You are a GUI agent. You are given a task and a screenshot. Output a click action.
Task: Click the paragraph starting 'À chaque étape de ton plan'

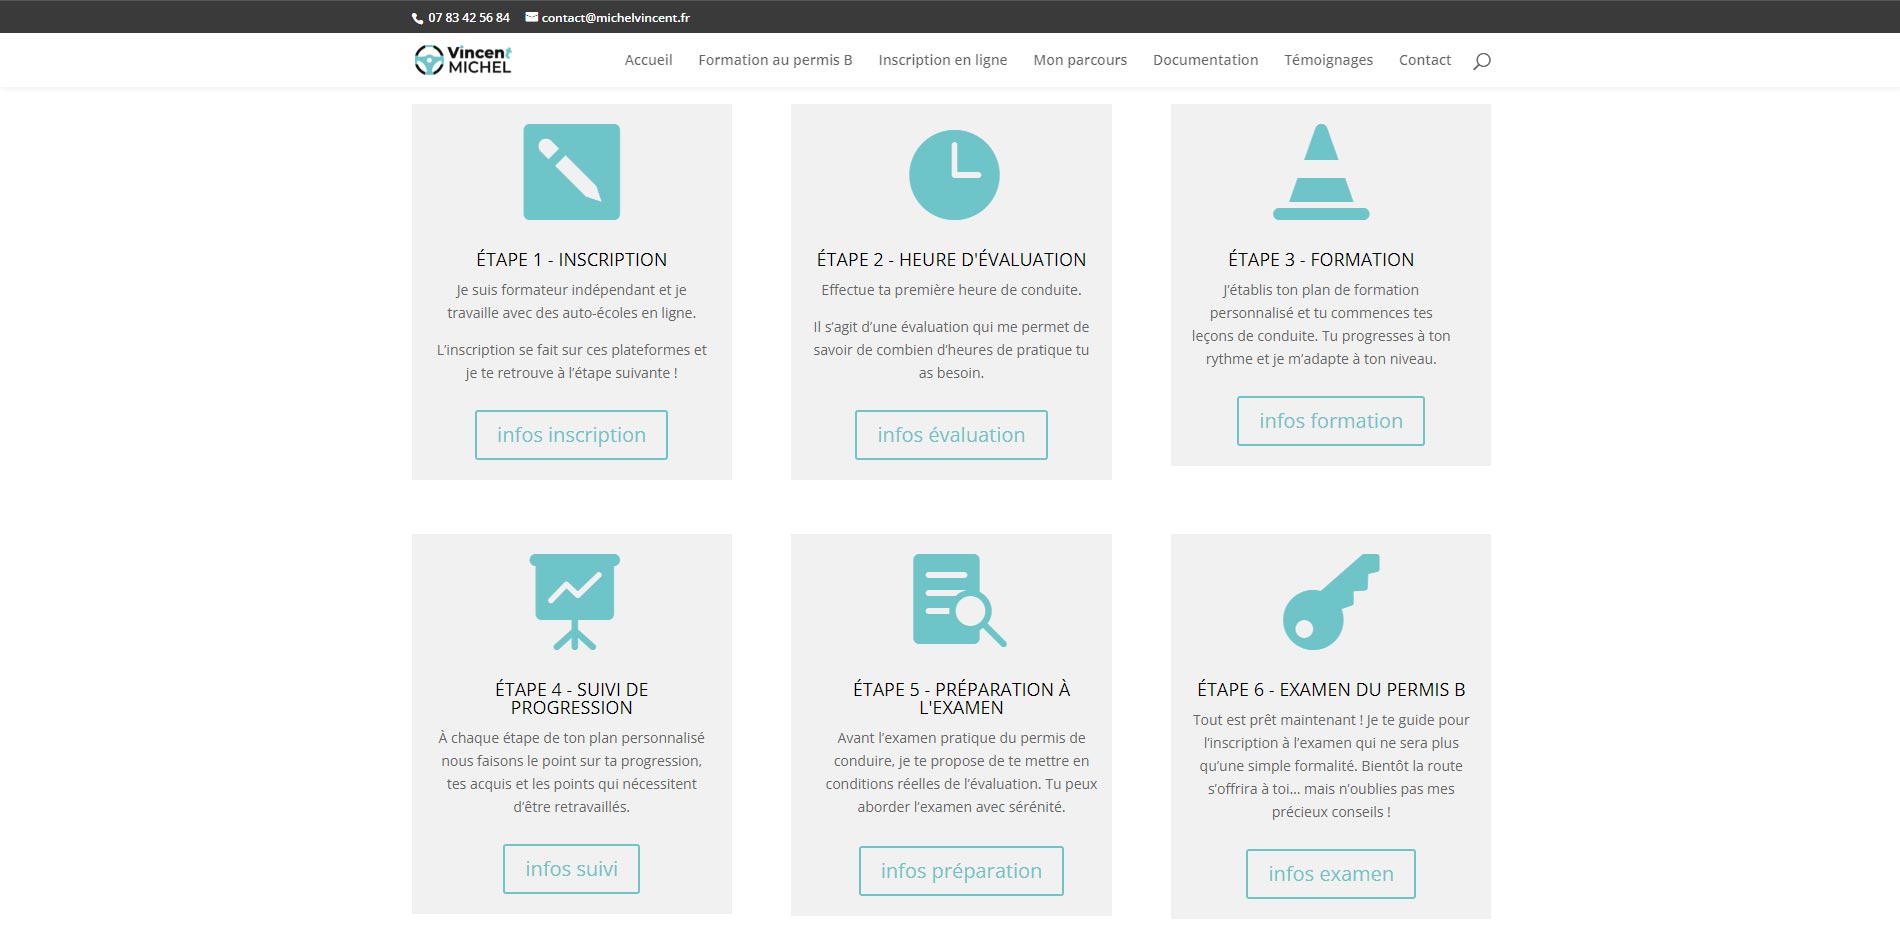(571, 772)
